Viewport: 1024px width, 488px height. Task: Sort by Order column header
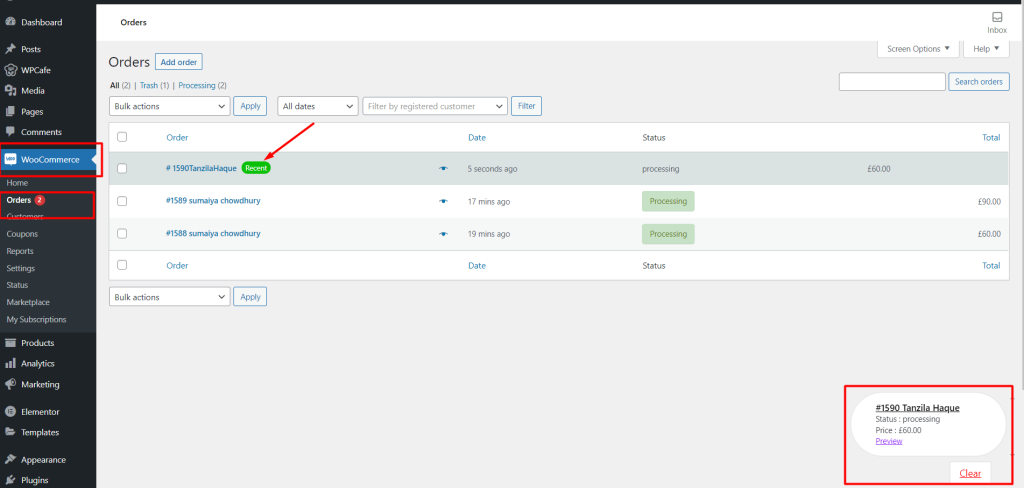(x=177, y=137)
